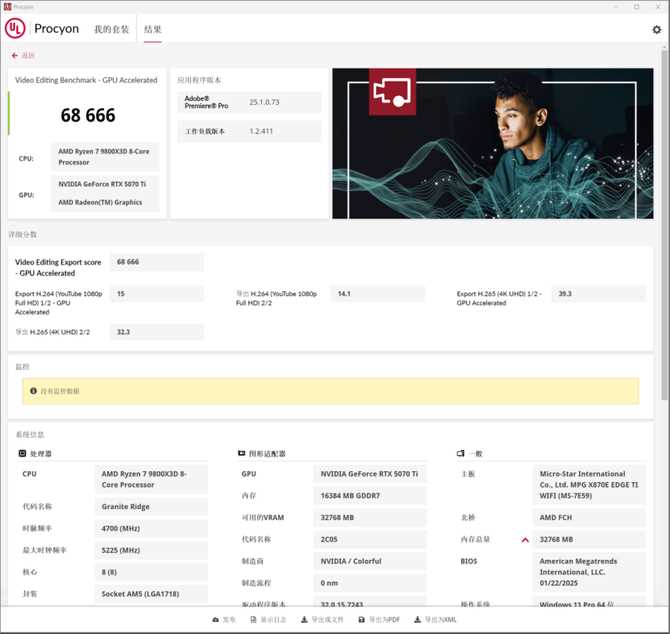
Task: Open settings via the gear icon
Action: pos(656,30)
